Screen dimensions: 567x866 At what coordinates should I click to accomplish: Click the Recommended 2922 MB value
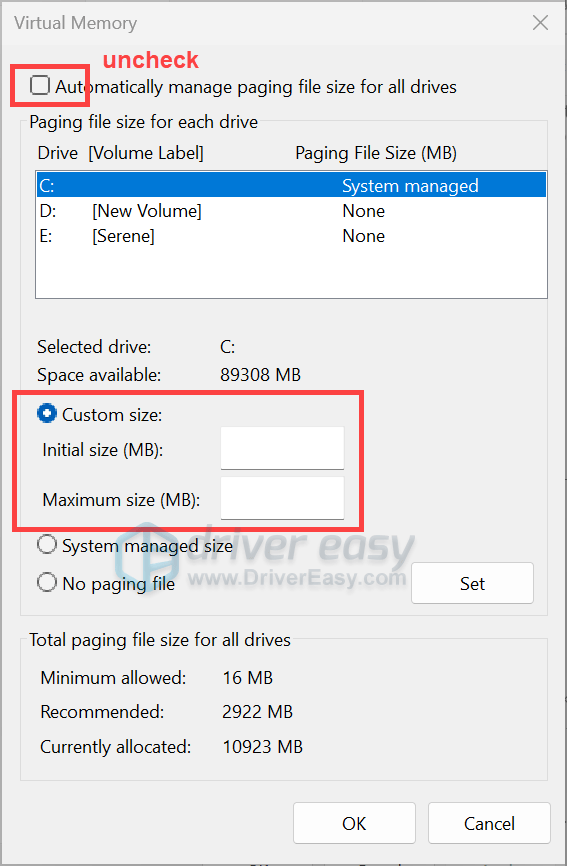click(x=257, y=712)
